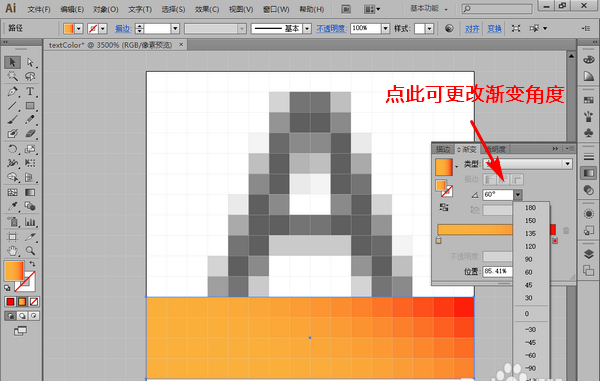Open opacity 100% dropdown arrow

click(x=385, y=28)
